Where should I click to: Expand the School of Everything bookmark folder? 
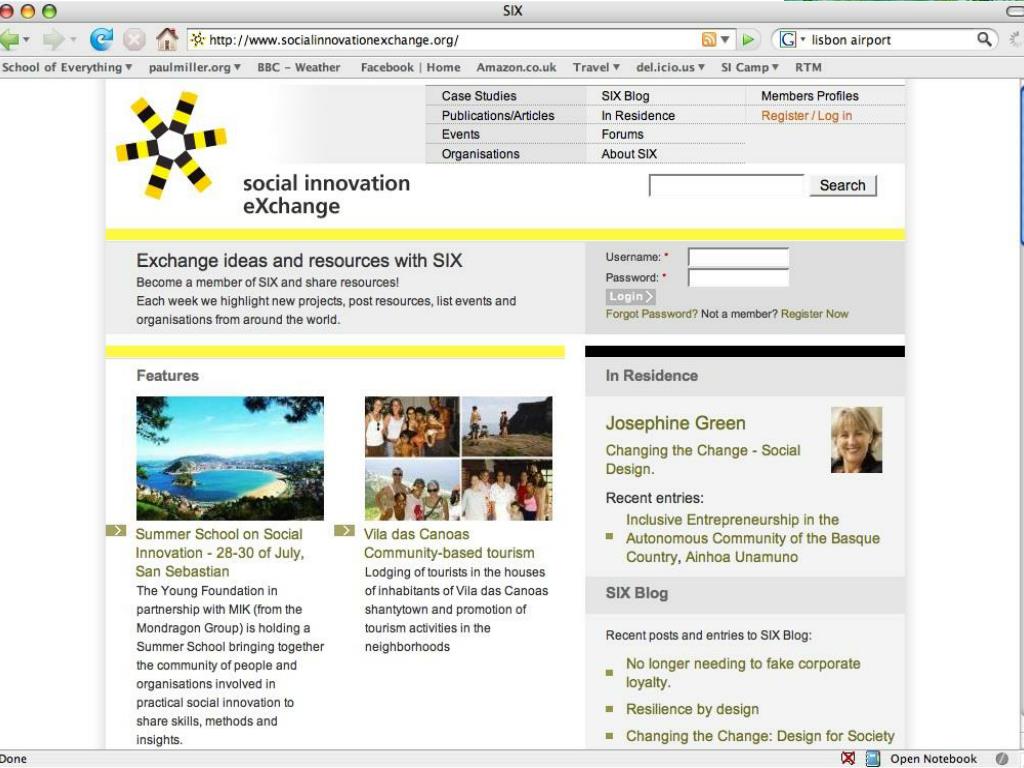(67, 67)
